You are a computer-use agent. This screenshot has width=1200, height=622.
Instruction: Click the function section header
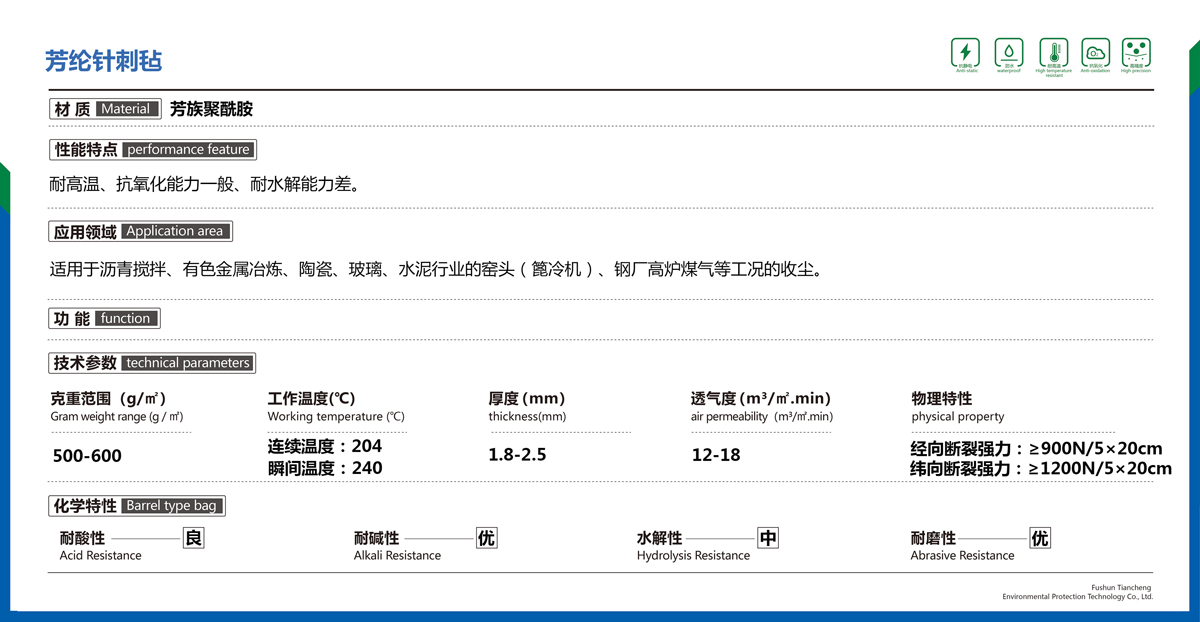[105, 319]
